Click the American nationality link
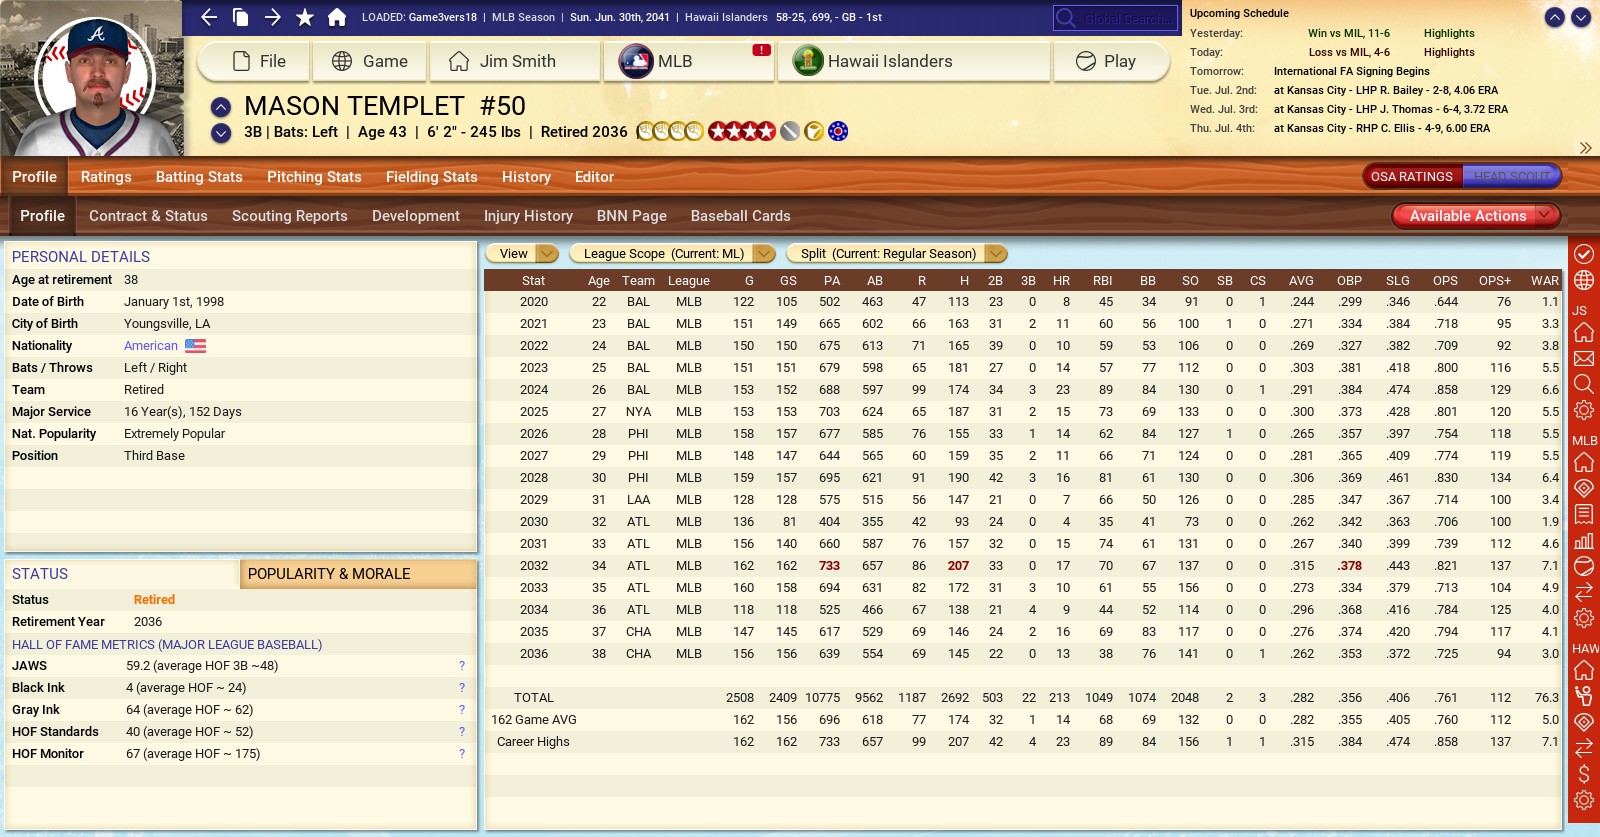1600x837 pixels. (x=151, y=346)
